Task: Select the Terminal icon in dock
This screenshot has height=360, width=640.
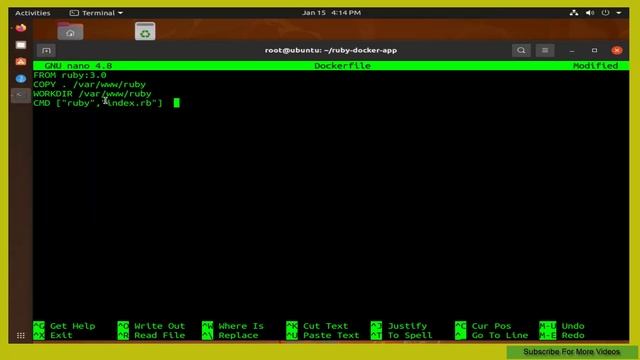Action: pos(20,95)
